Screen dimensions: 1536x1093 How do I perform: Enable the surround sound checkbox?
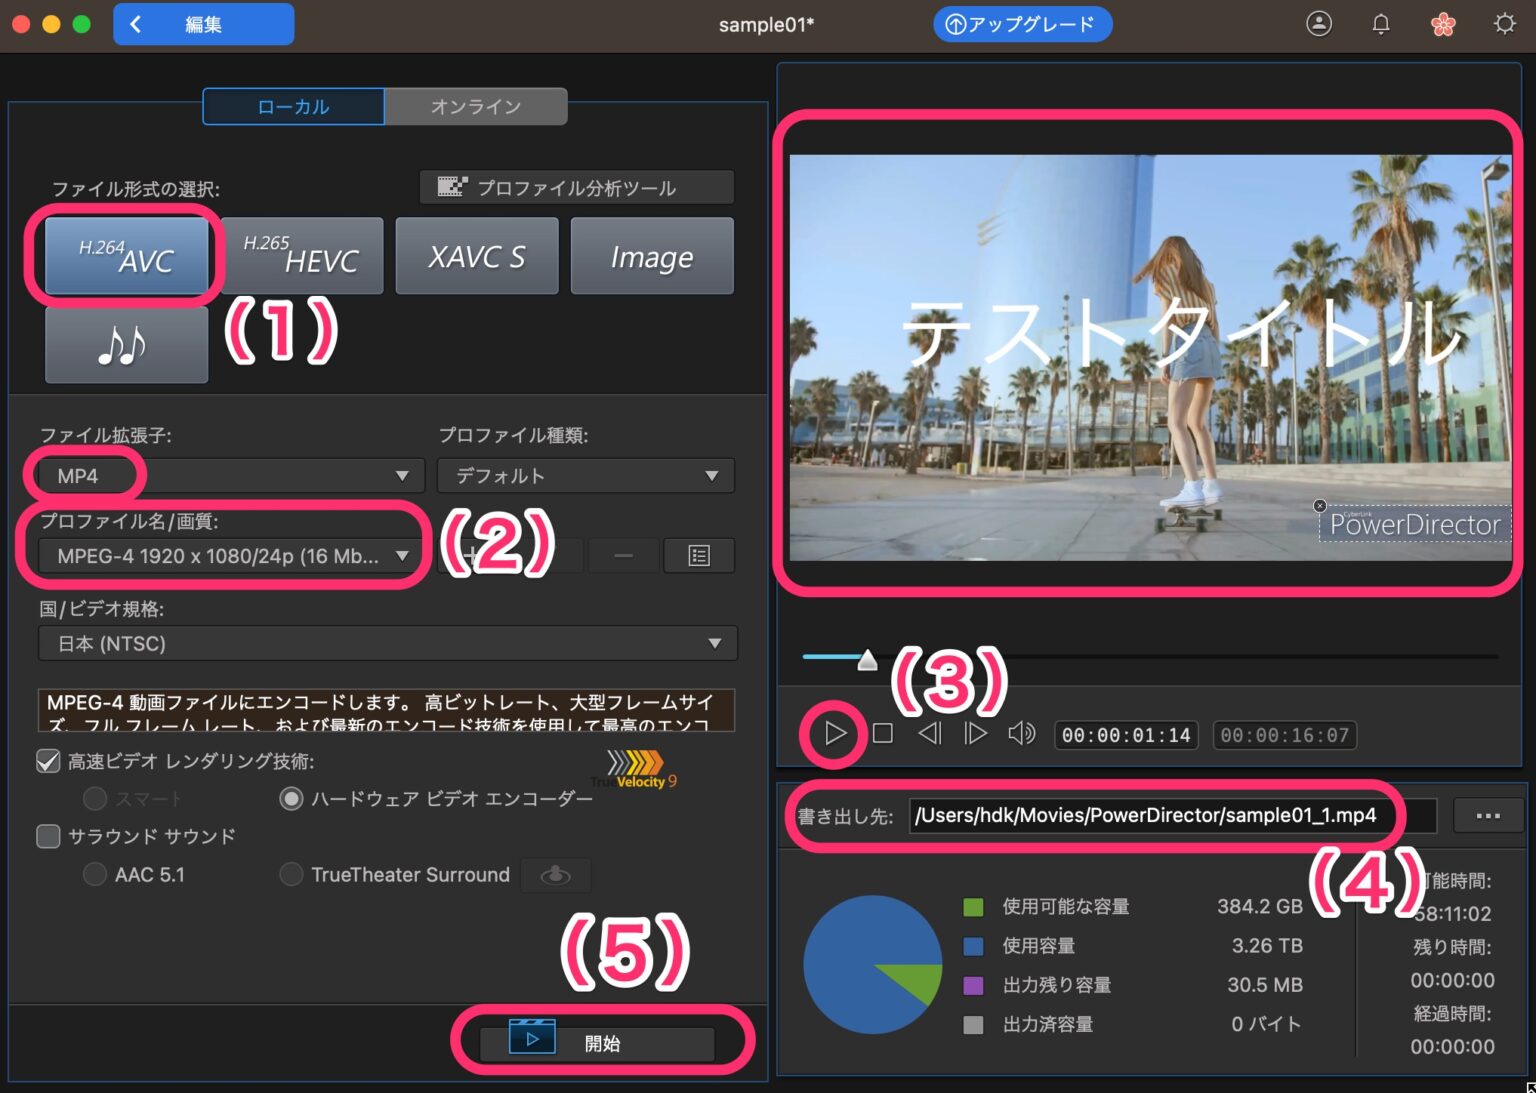click(x=48, y=836)
